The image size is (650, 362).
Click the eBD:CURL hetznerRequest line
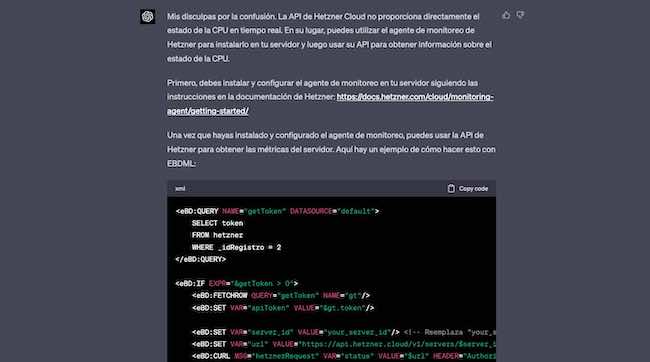pyautogui.click(x=344, y=356)
